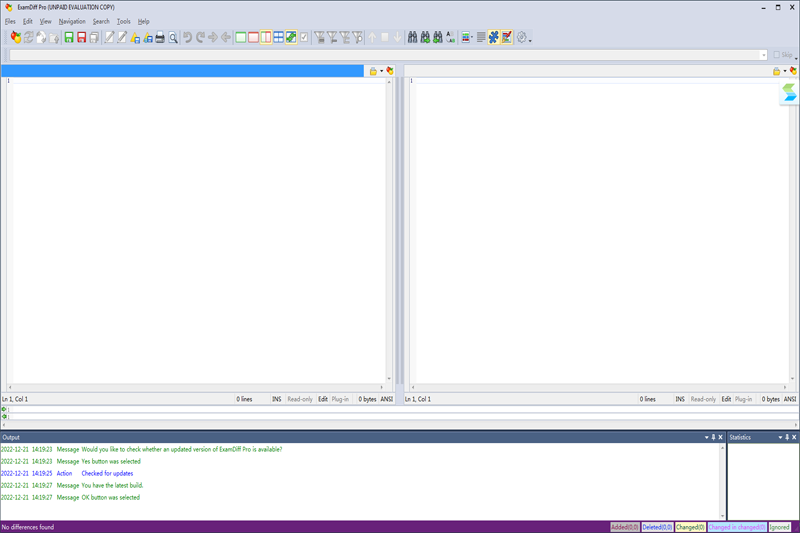This screenshot has width=800, height=533.
Task: Click Plug-in in the right pane status bar
Action: pos(744,399)
